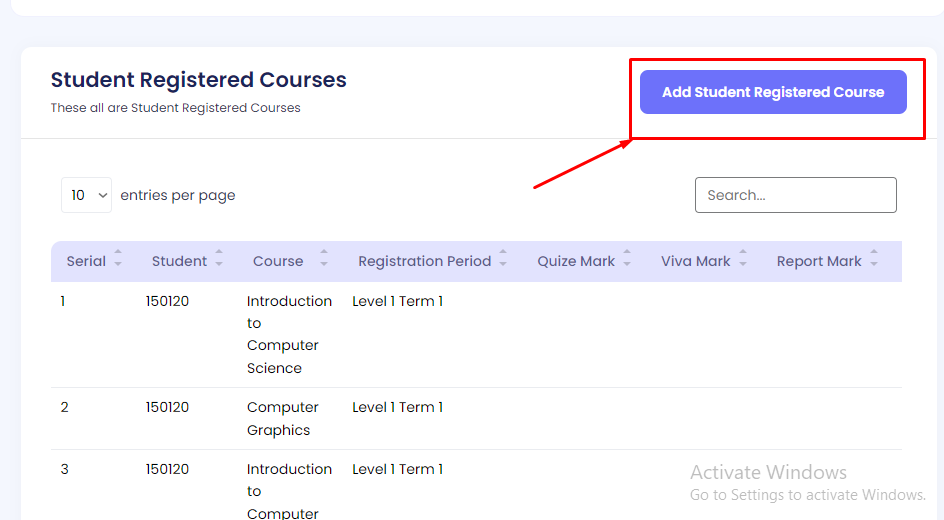Sort table by Student header
This screenshot has height=520, width=944.
tap(179, 261)
